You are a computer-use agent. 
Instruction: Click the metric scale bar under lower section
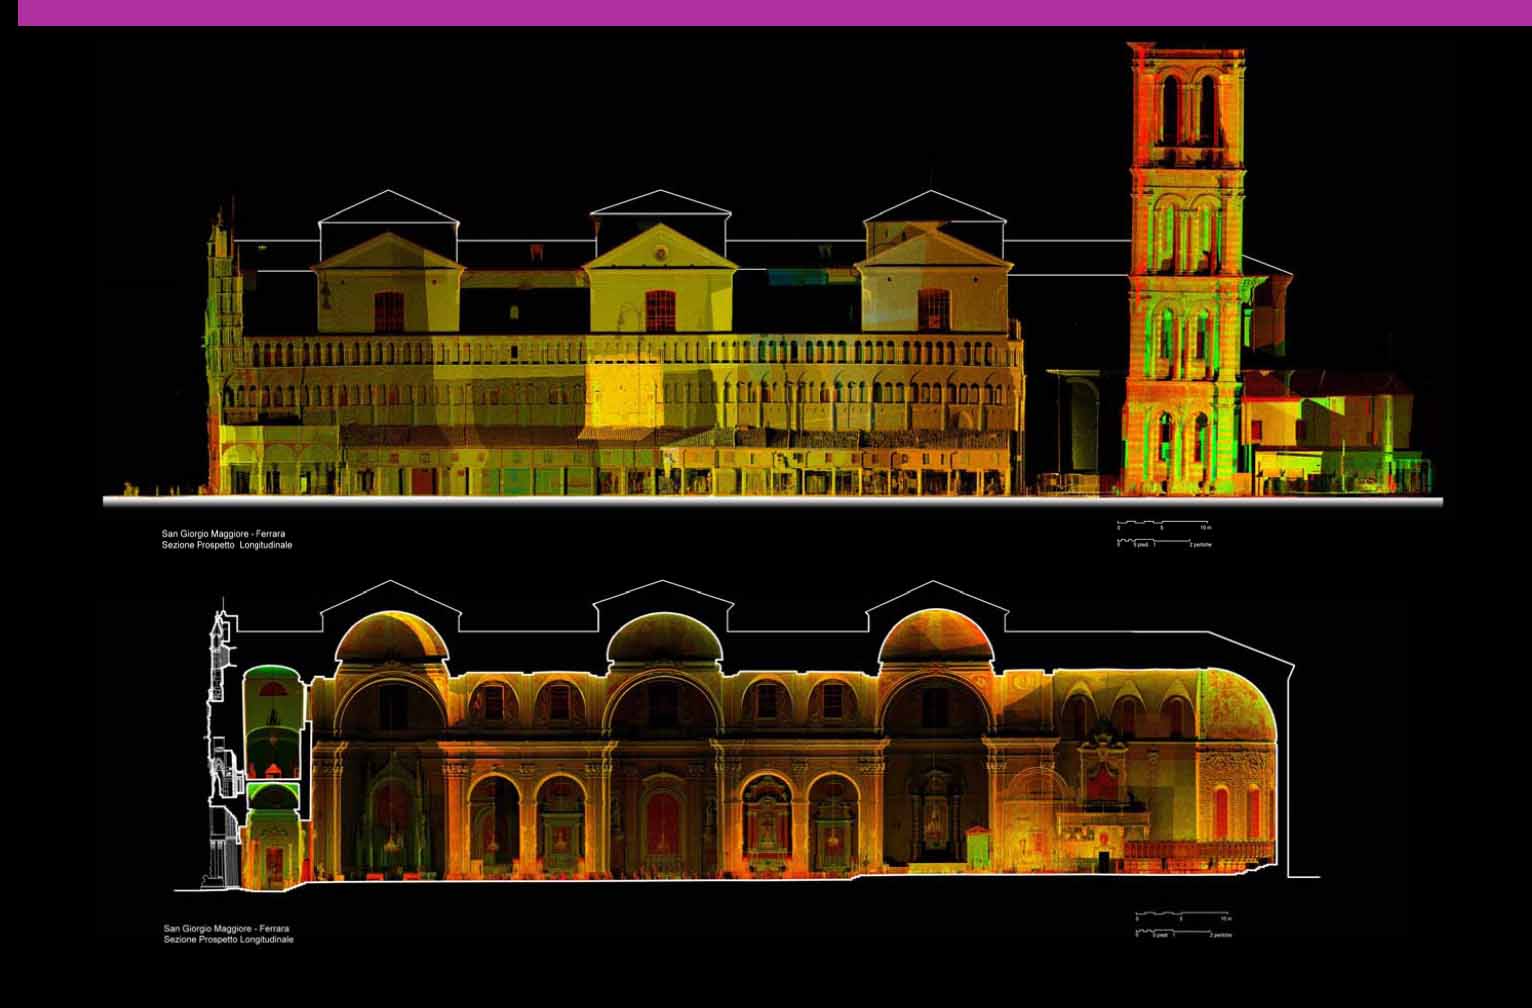click(x=1182, y=916)
